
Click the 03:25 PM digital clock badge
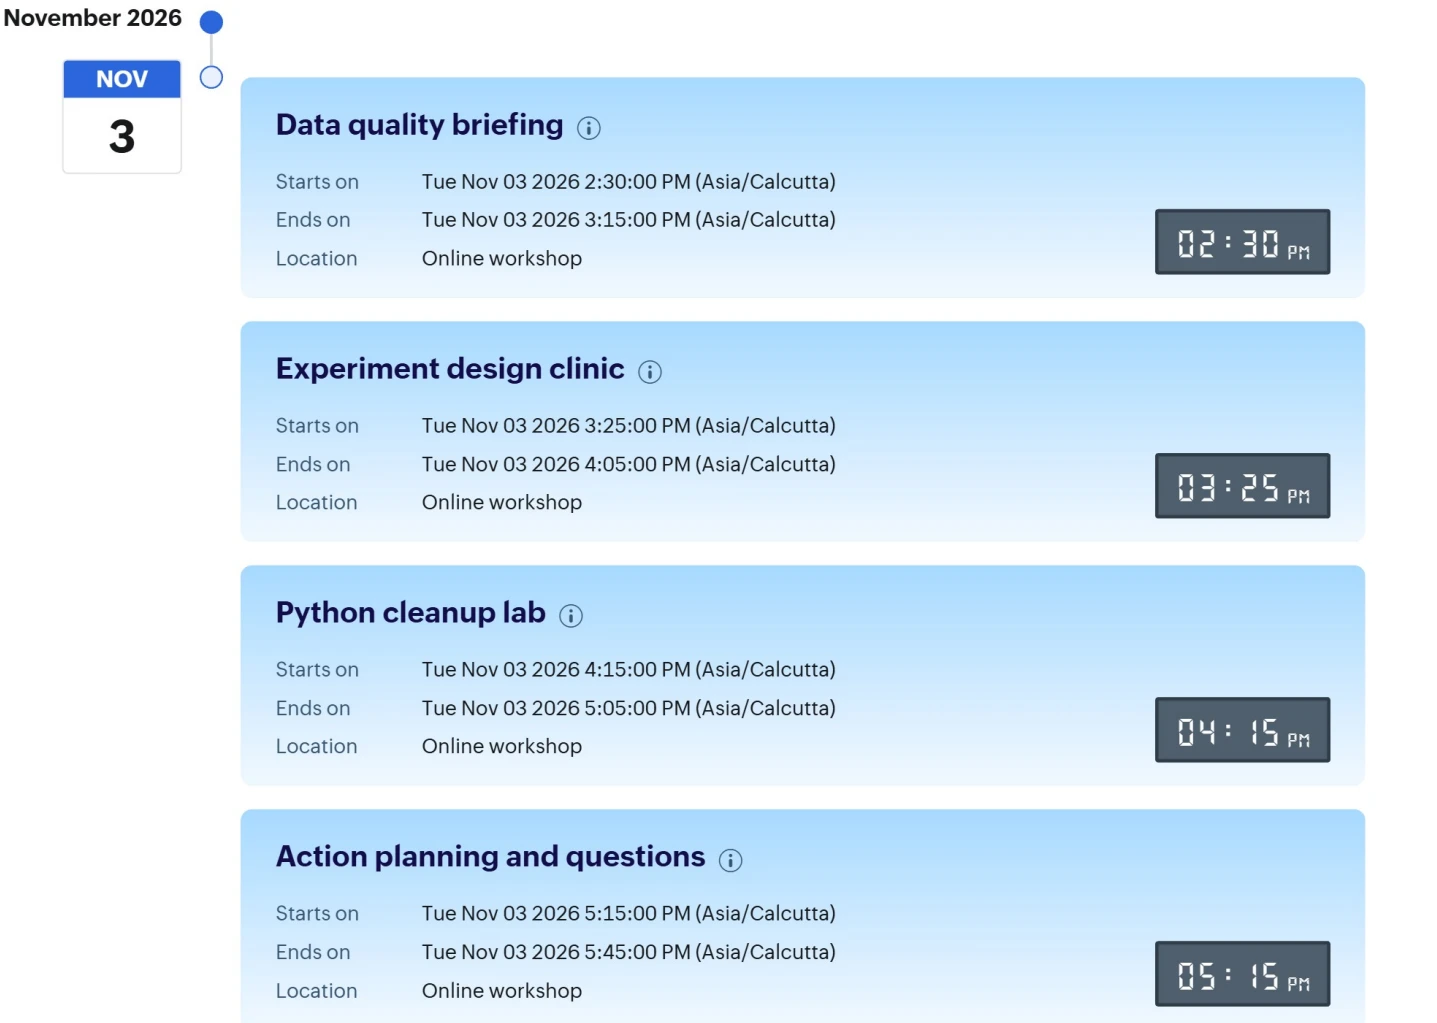pyautogui.click(x=1243, y=486)
